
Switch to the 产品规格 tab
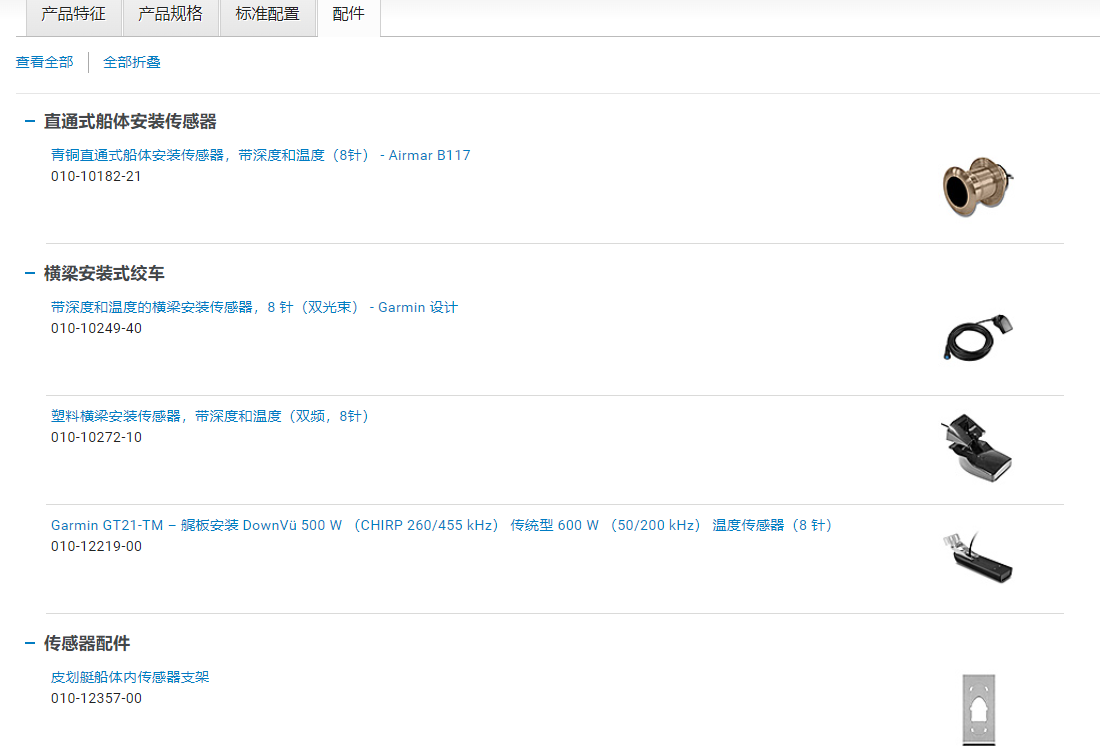click(x=170, y=15)
